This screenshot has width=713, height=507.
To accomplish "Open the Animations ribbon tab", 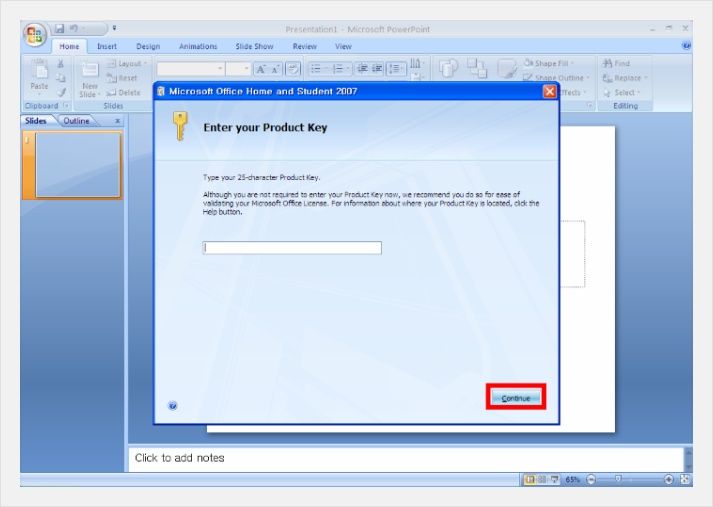I will pos(198,46).
